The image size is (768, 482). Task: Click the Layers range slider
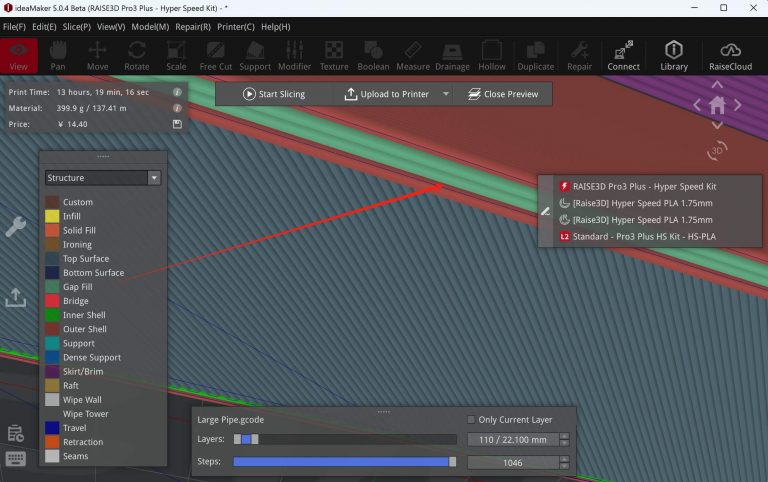pyautogui.click(x=345, y=439)
